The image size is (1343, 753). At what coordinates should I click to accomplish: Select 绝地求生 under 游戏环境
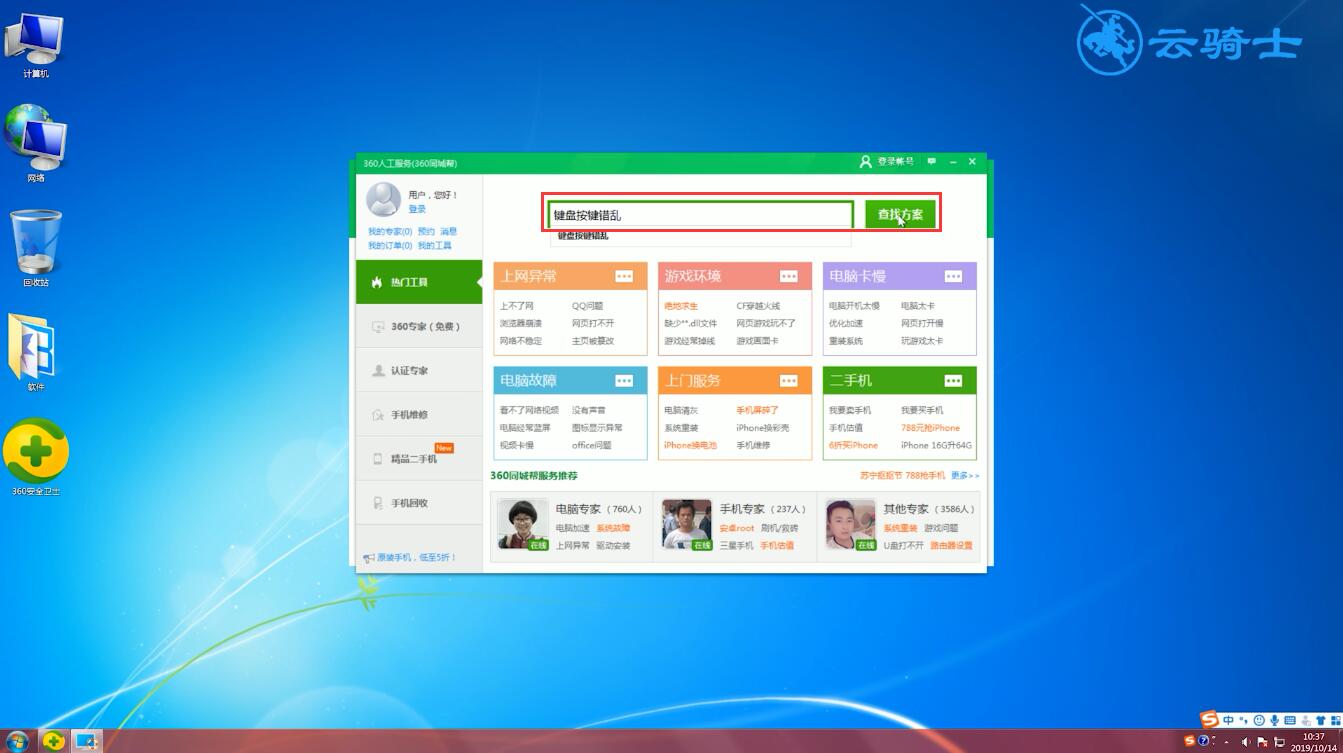pos(681,306)
